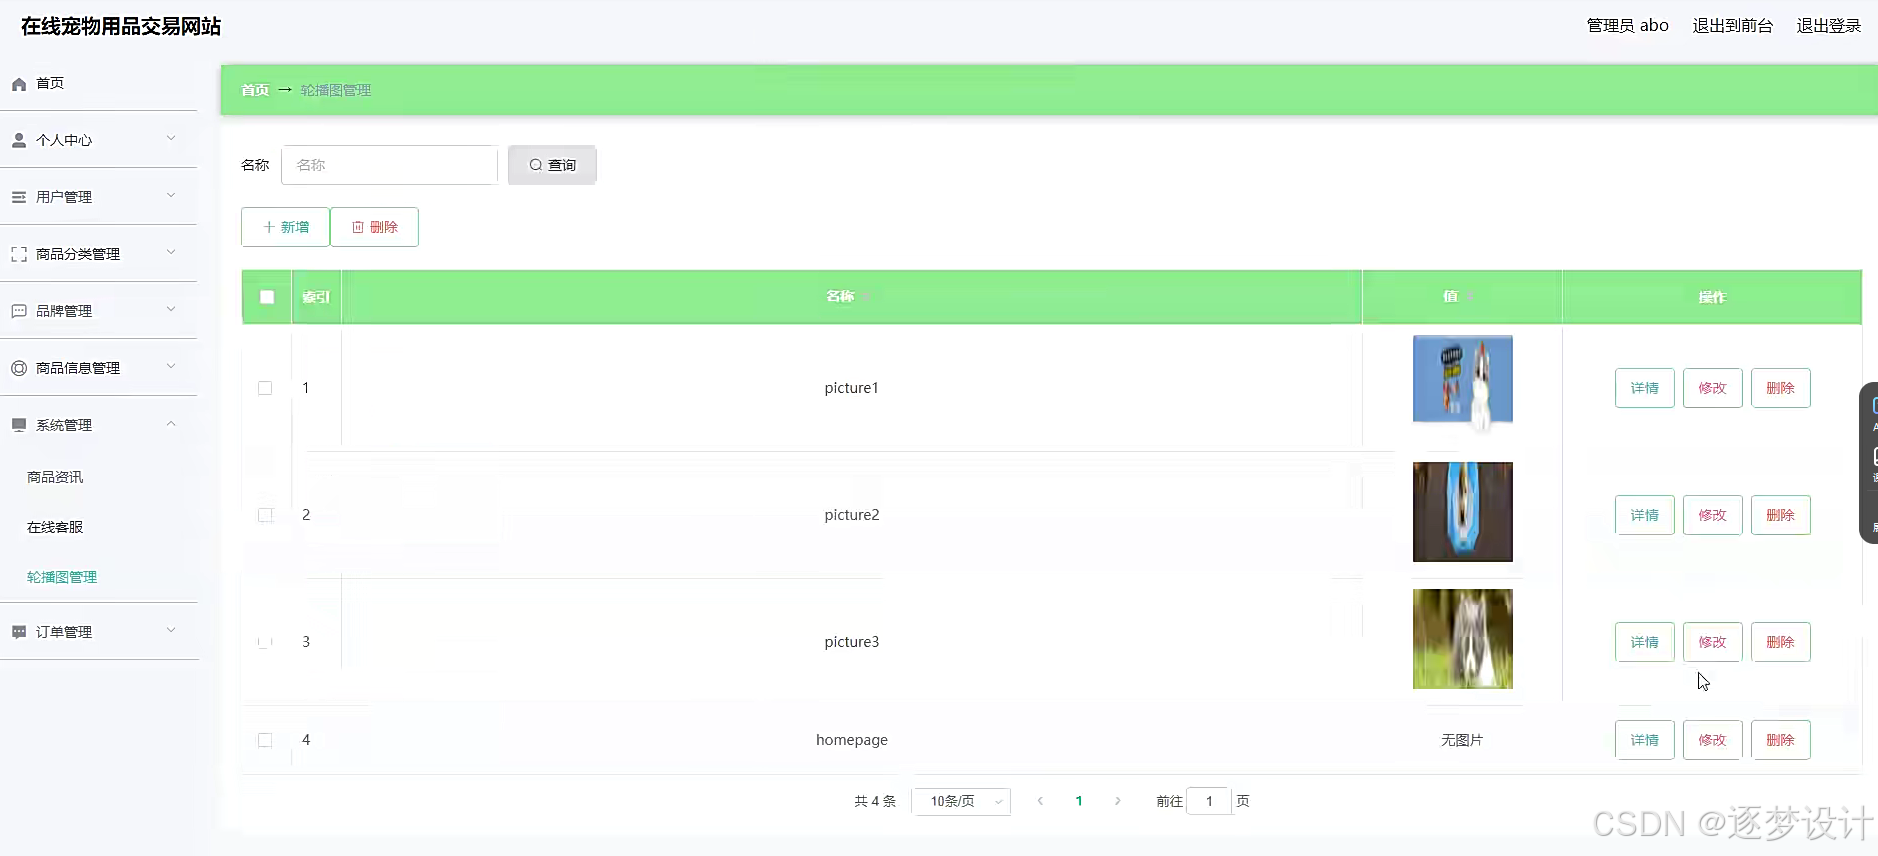Click 无图片 text in homepage row
1878x856 pixels.
pyautogui.click(x=1462, y=740)
